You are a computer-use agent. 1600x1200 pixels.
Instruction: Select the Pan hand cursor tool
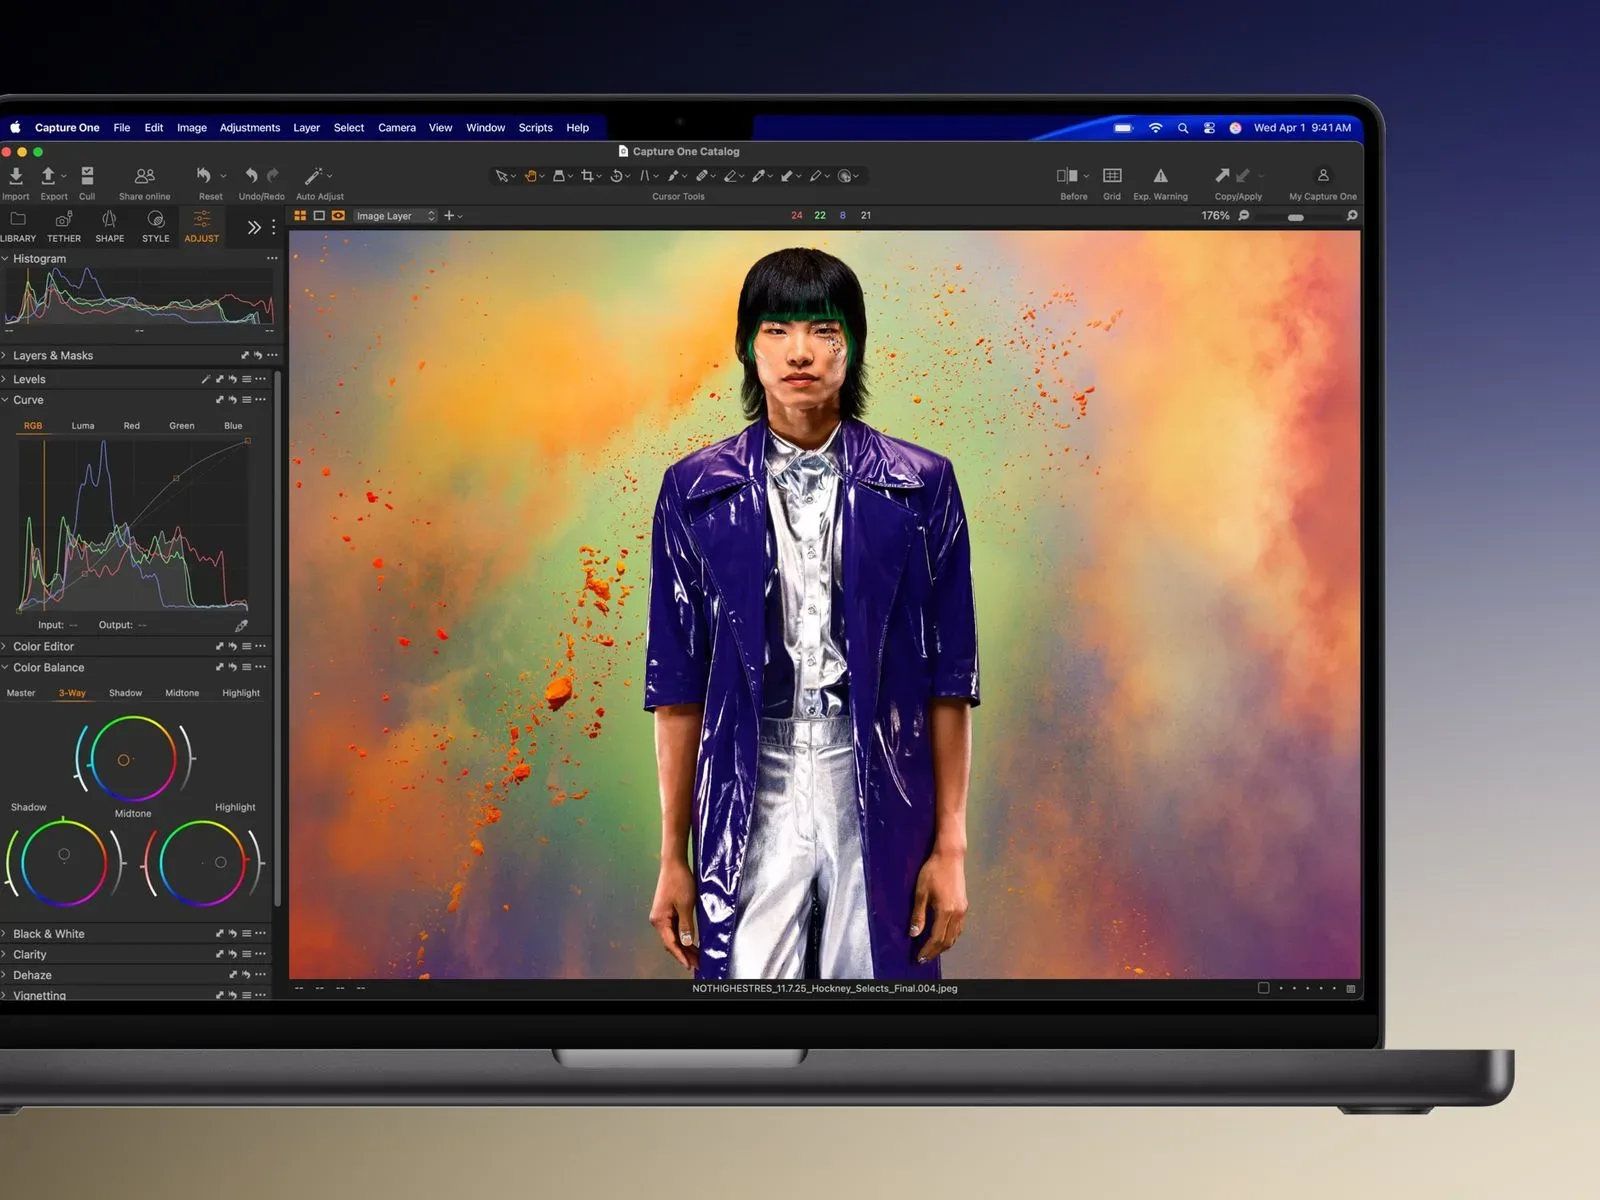(531, 176)
